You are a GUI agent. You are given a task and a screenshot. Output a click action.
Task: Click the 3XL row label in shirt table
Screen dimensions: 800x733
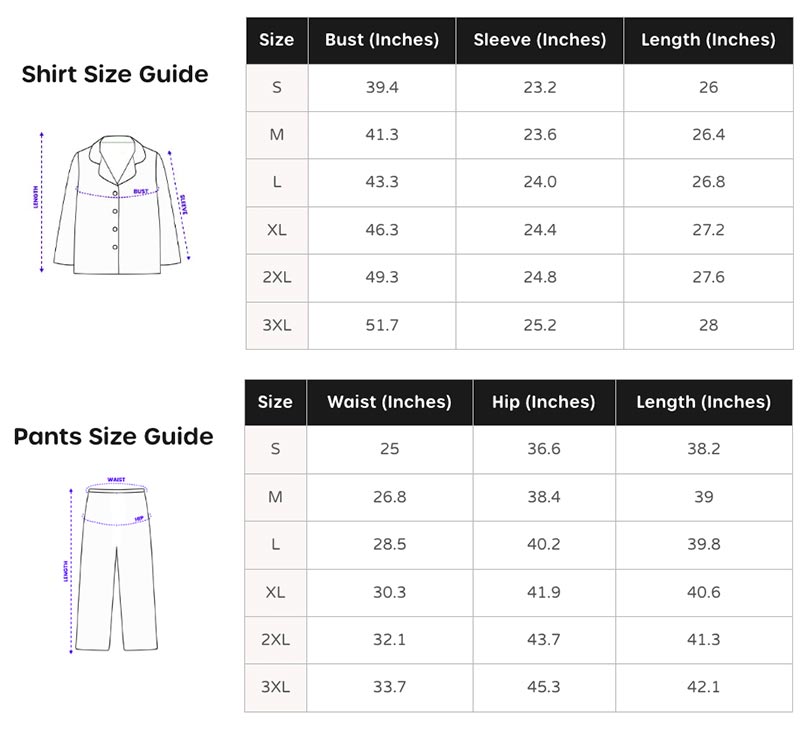click(277, 325)
